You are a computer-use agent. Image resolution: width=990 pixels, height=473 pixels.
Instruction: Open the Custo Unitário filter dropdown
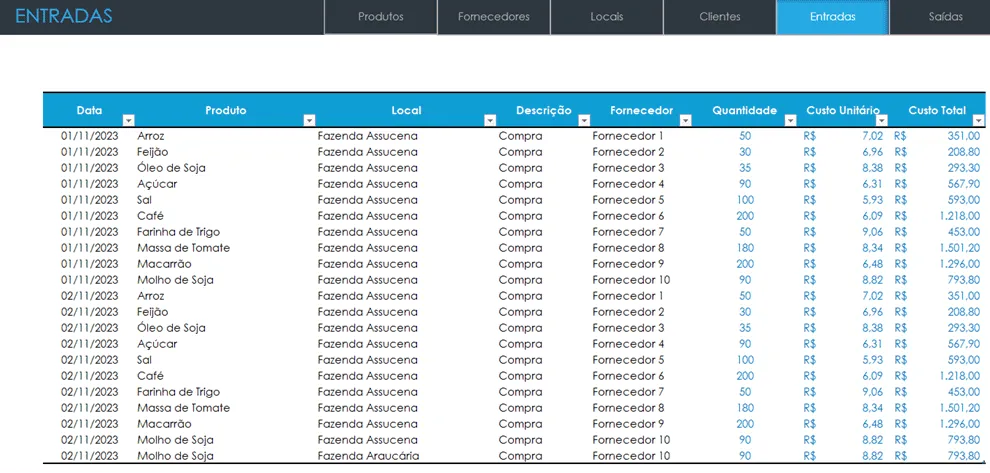[x=882, y=121]
